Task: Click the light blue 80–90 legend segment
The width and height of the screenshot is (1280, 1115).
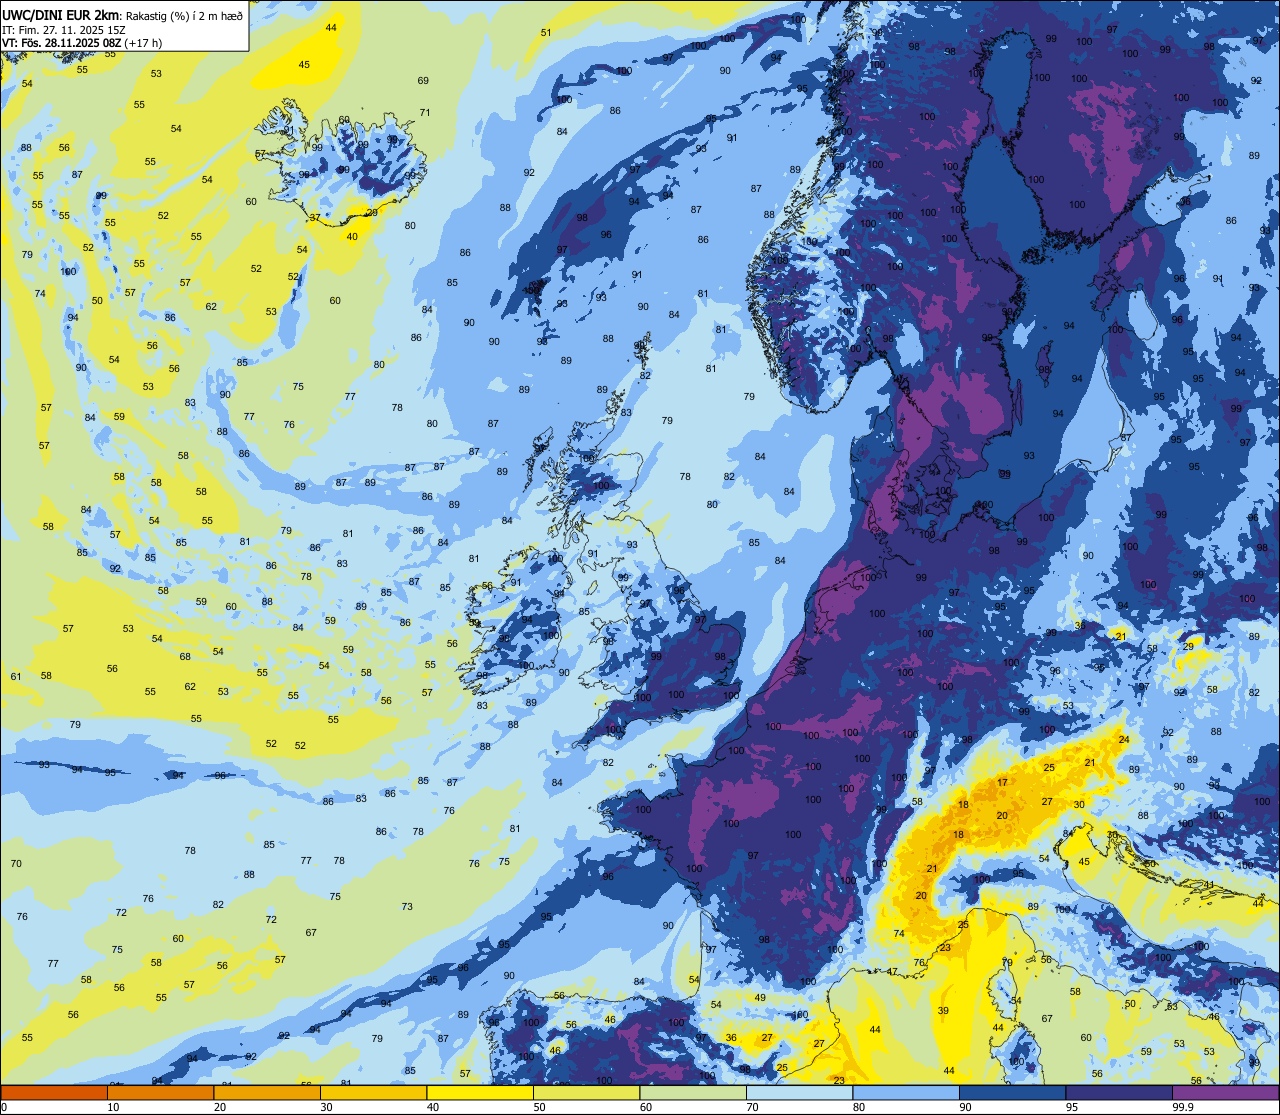Action: click(x=906, y=1092)
